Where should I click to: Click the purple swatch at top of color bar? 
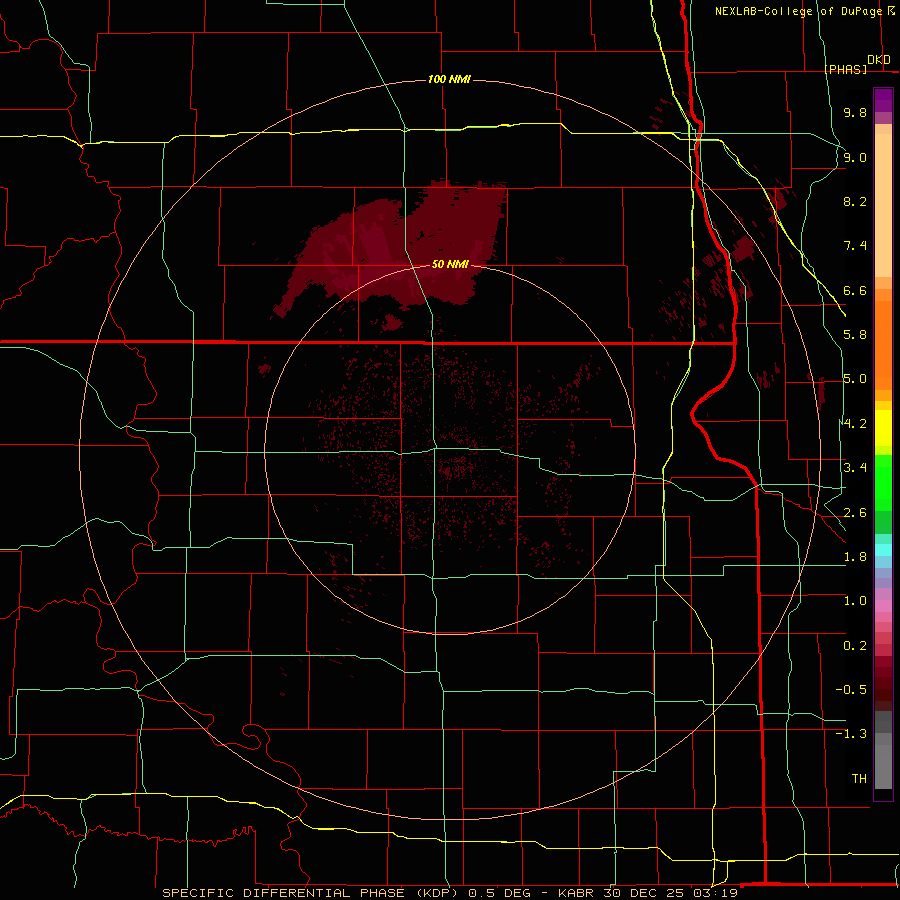click(883, 100)
